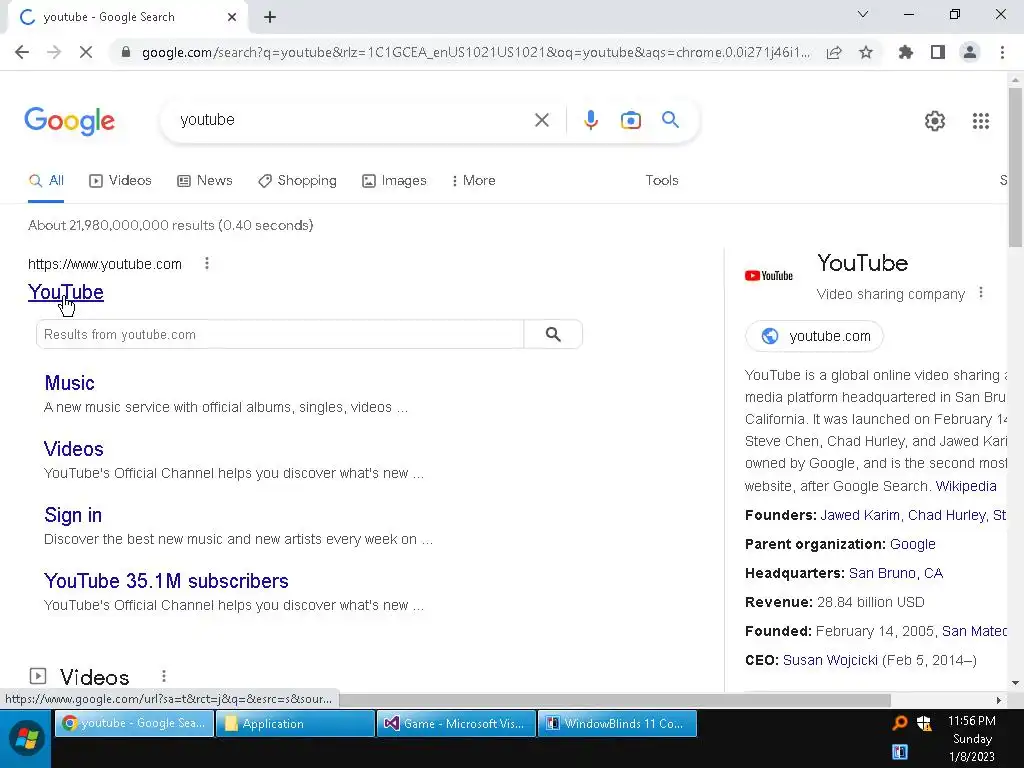
Task: Open the Music sitelink
Action: [69, 383]
